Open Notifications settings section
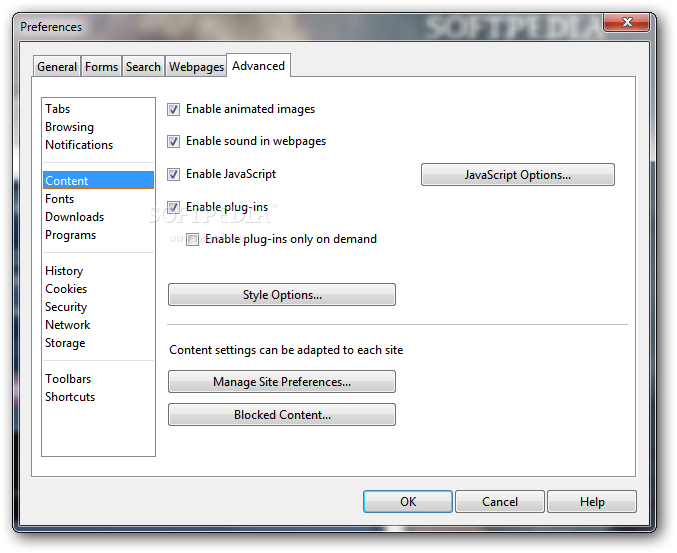Image resolution: width=677 pixels, height=553 pixels. pos(98,145)
